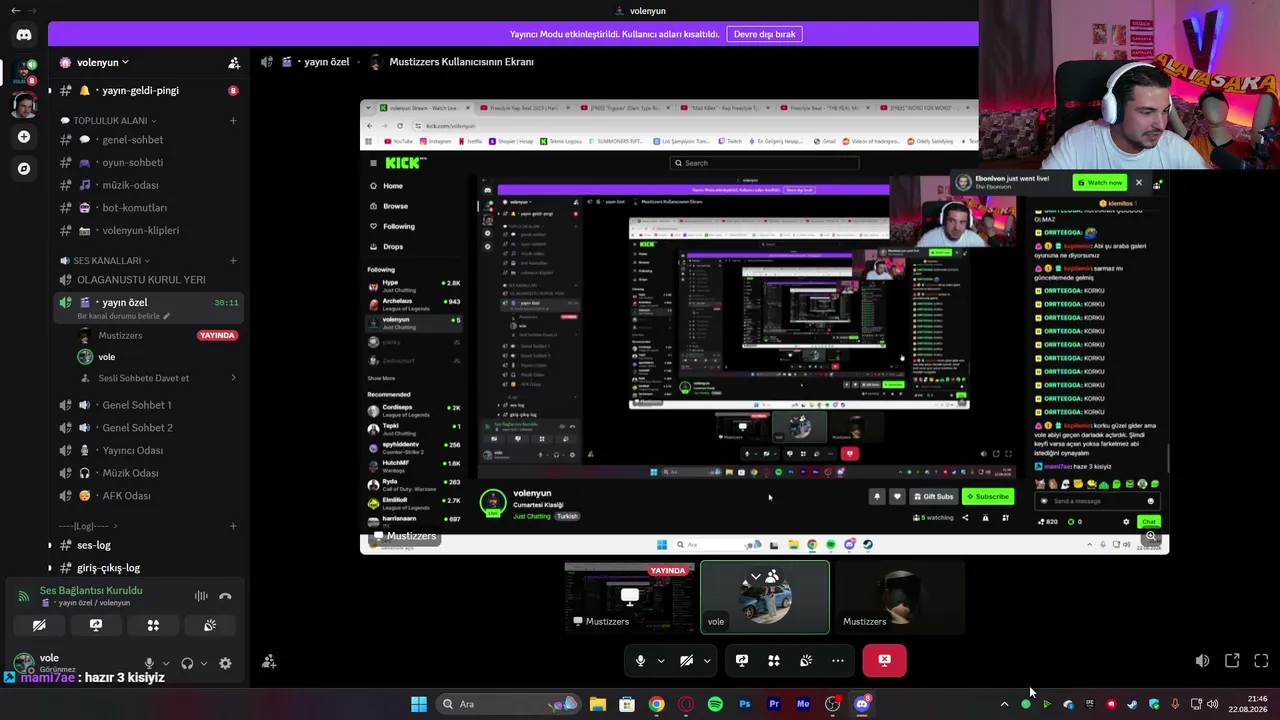The width and height of the screenshot is (1280, 720).
Task: Zoom stream with the magnifier icon
Action: 1151,537
